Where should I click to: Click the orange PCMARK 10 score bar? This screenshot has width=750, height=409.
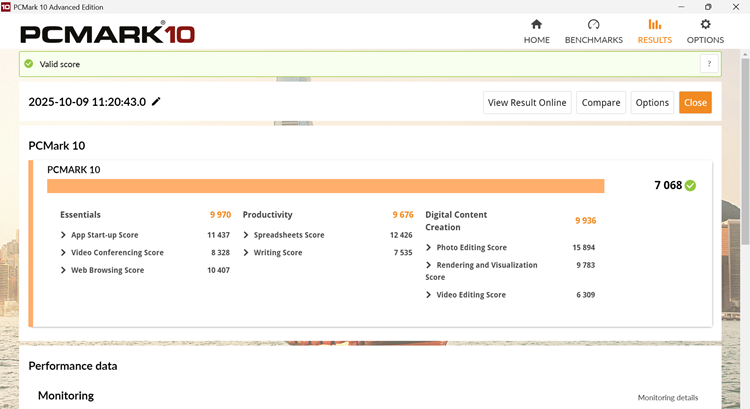click(x=325, y=186)
